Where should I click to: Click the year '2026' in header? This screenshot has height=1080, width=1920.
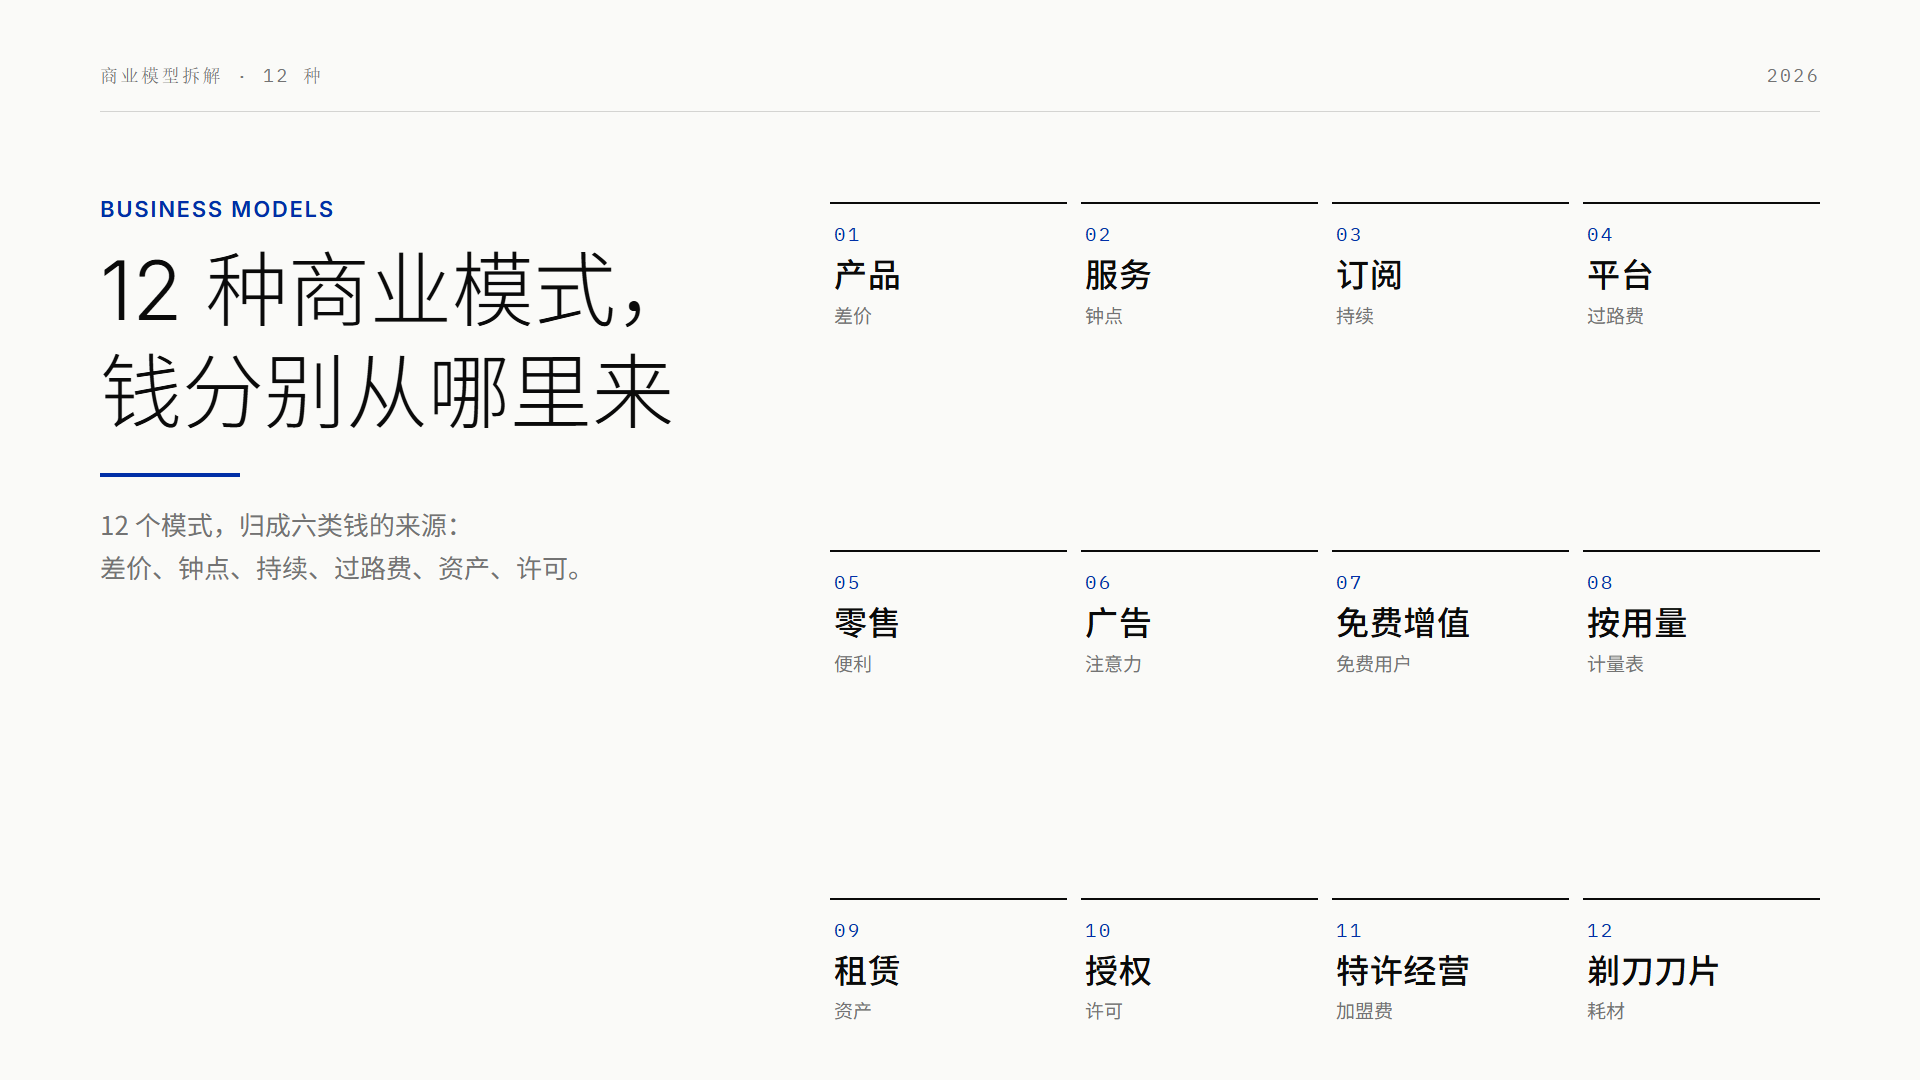(x=1792, y=76)
